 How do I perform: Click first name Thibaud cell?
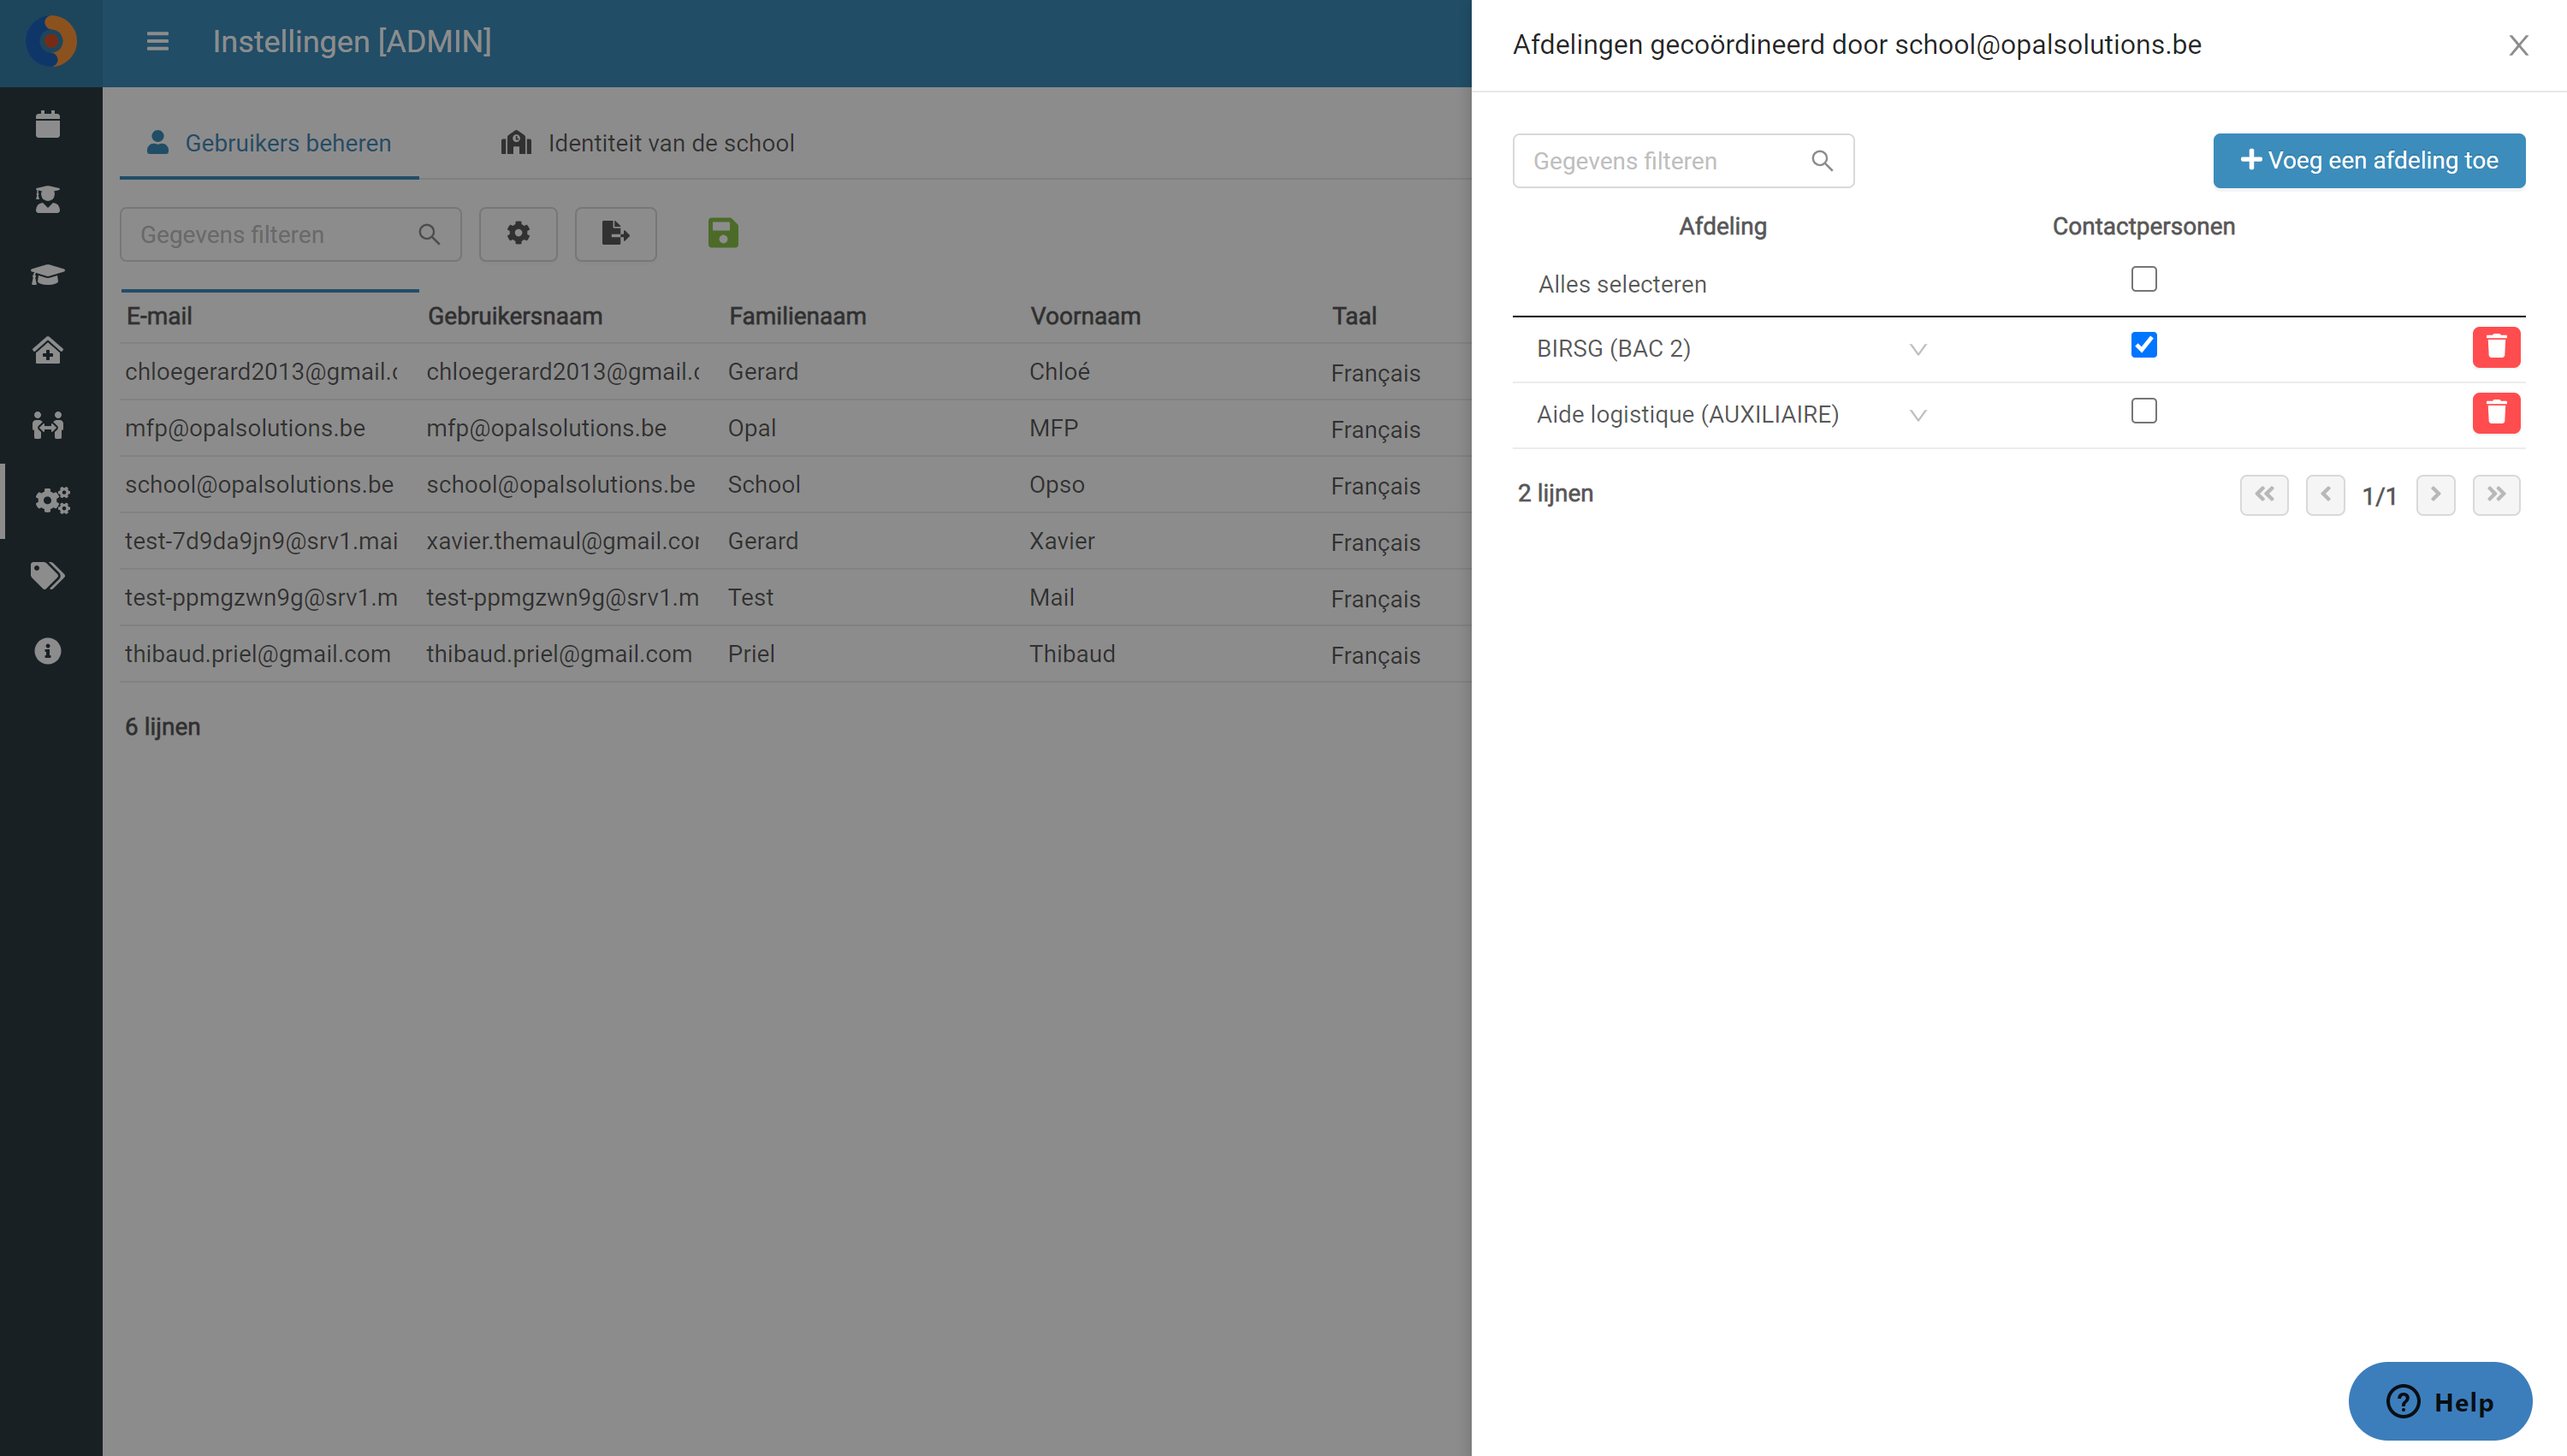(x=1072, y=654)
